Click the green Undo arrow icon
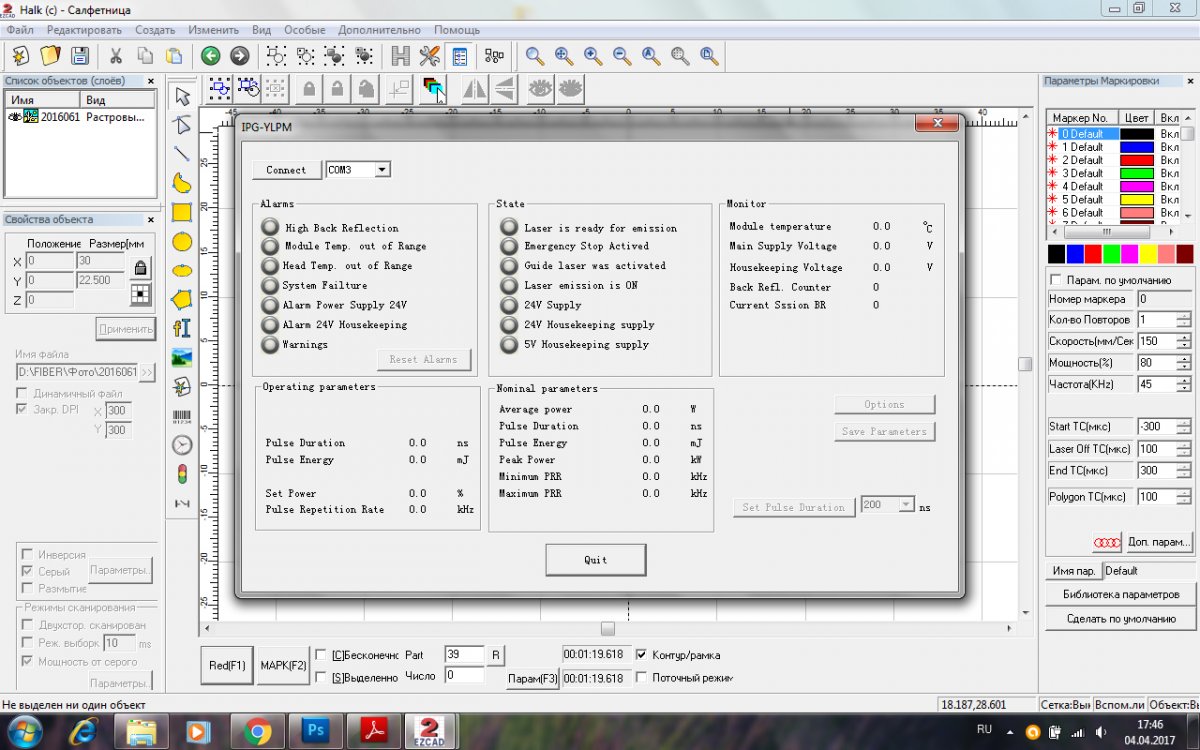The height and width of the screenshot is (750, 1200). (x=210, y=56)
